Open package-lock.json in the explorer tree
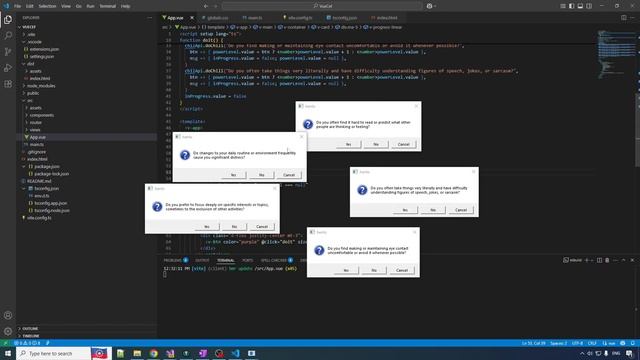This screenshot has height=360, width=640. click(x=51, y=174)
